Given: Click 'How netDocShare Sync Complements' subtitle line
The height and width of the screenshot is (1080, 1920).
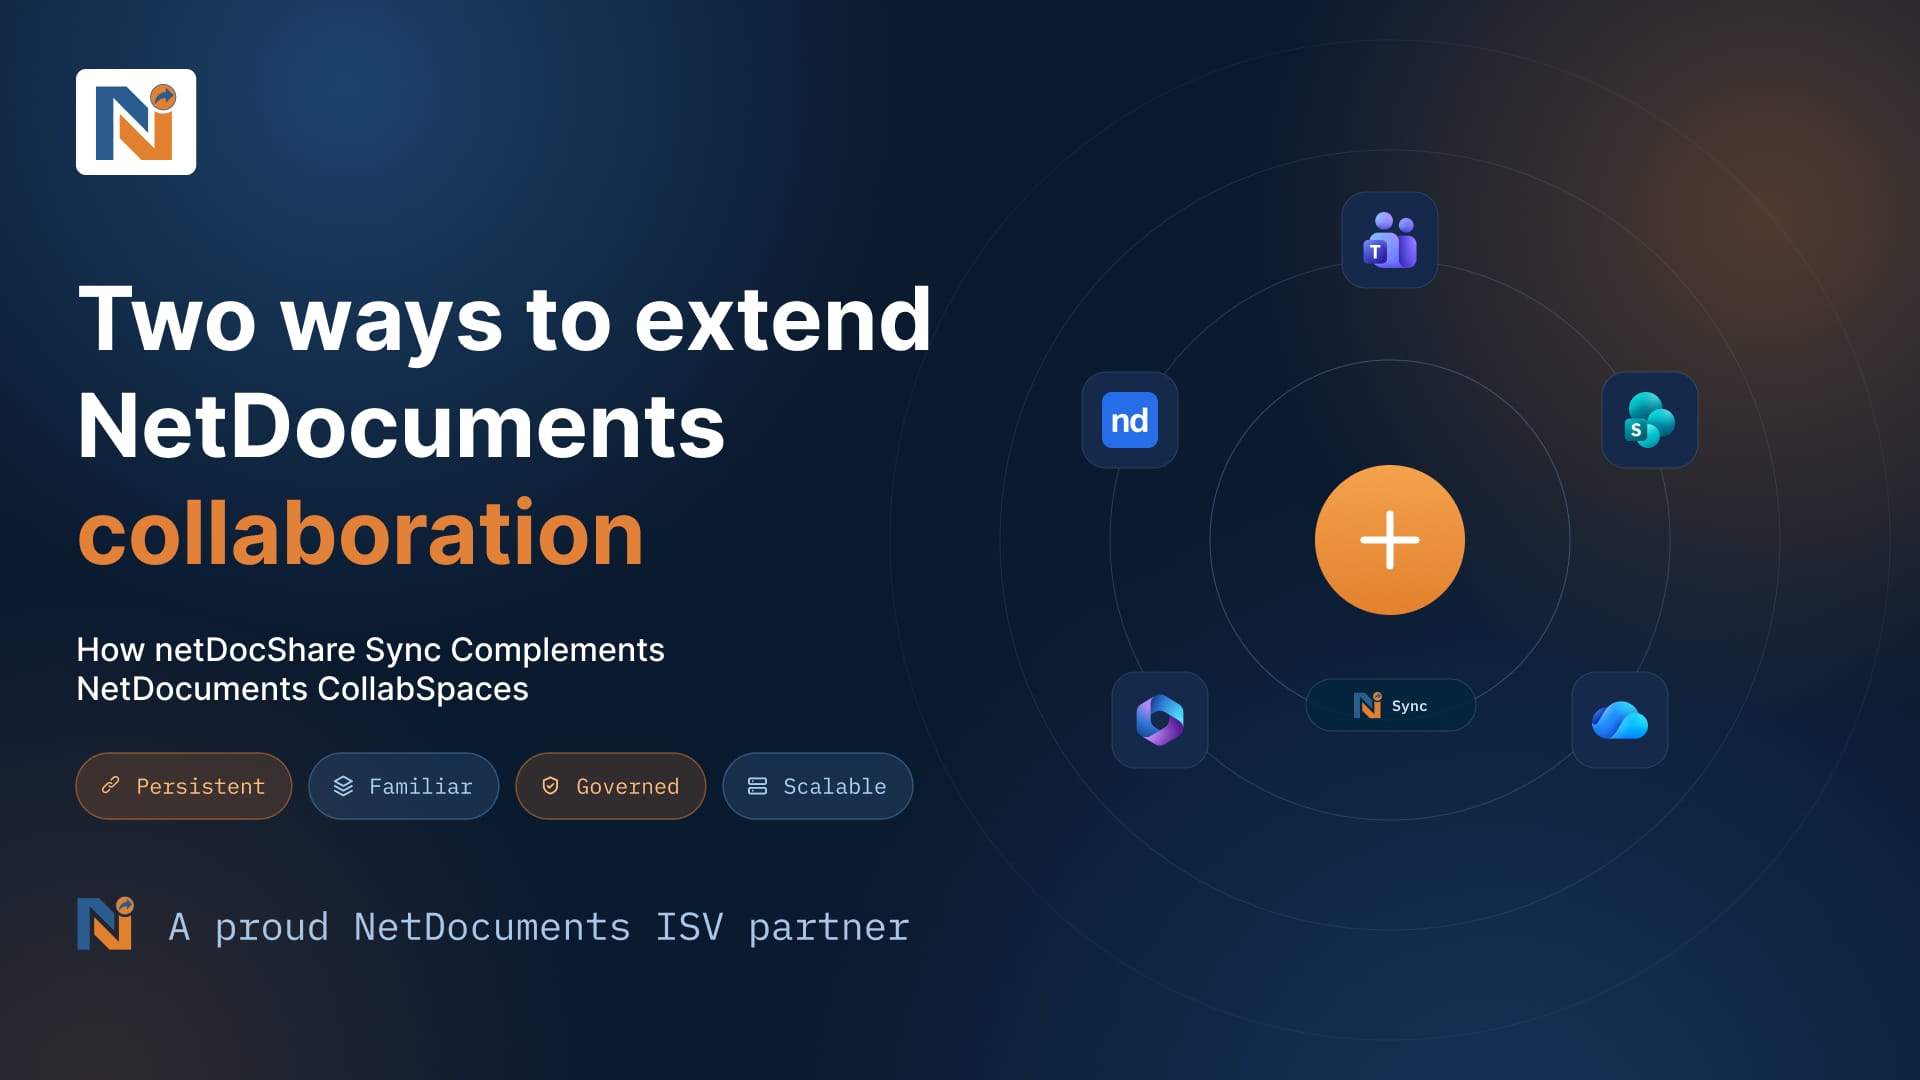Looking at the screenshot, I should (x=371, y=650).
